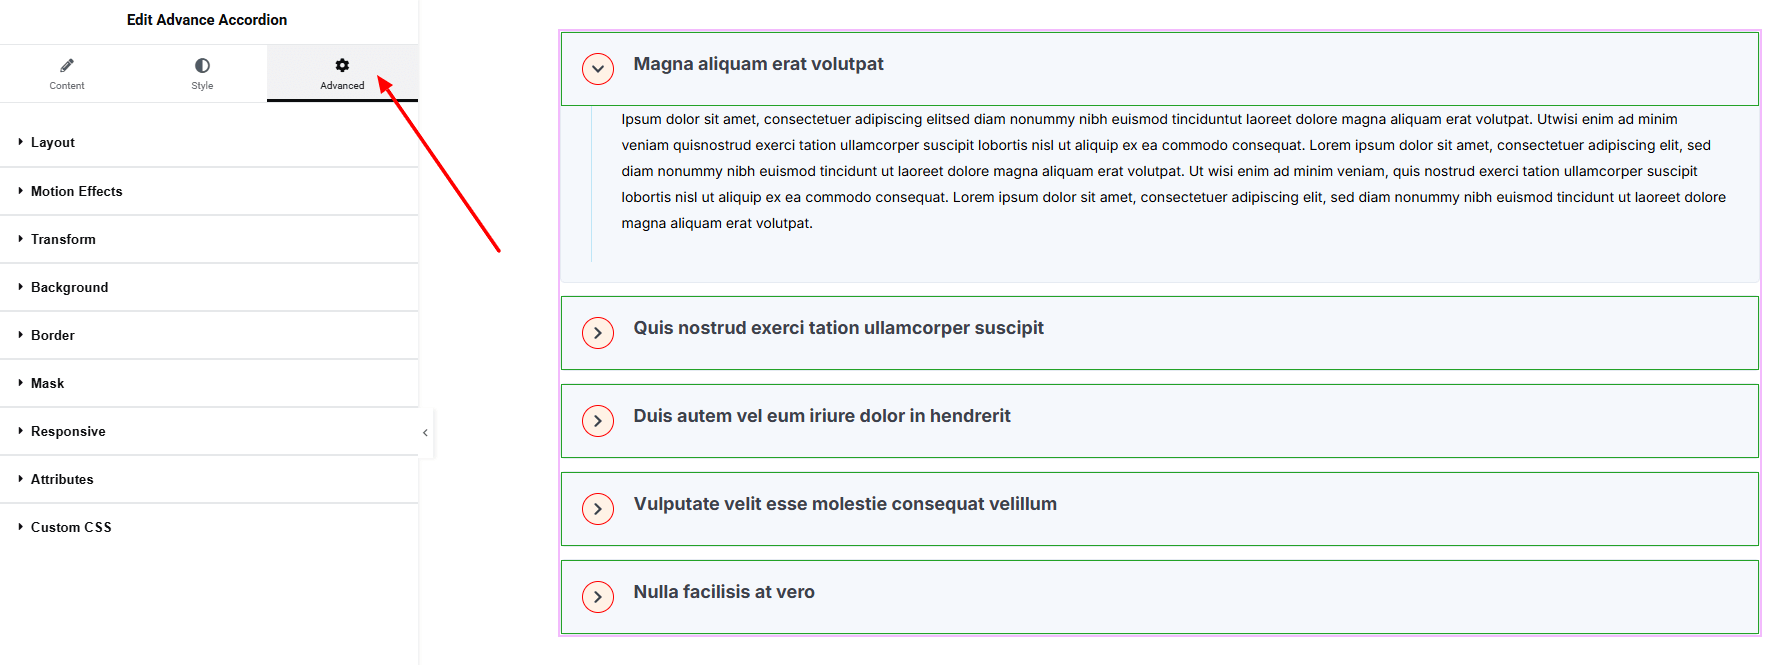The image size is (1785, 665).
Task: Open the Custom CSS section
Action: [x=71, y=527]
